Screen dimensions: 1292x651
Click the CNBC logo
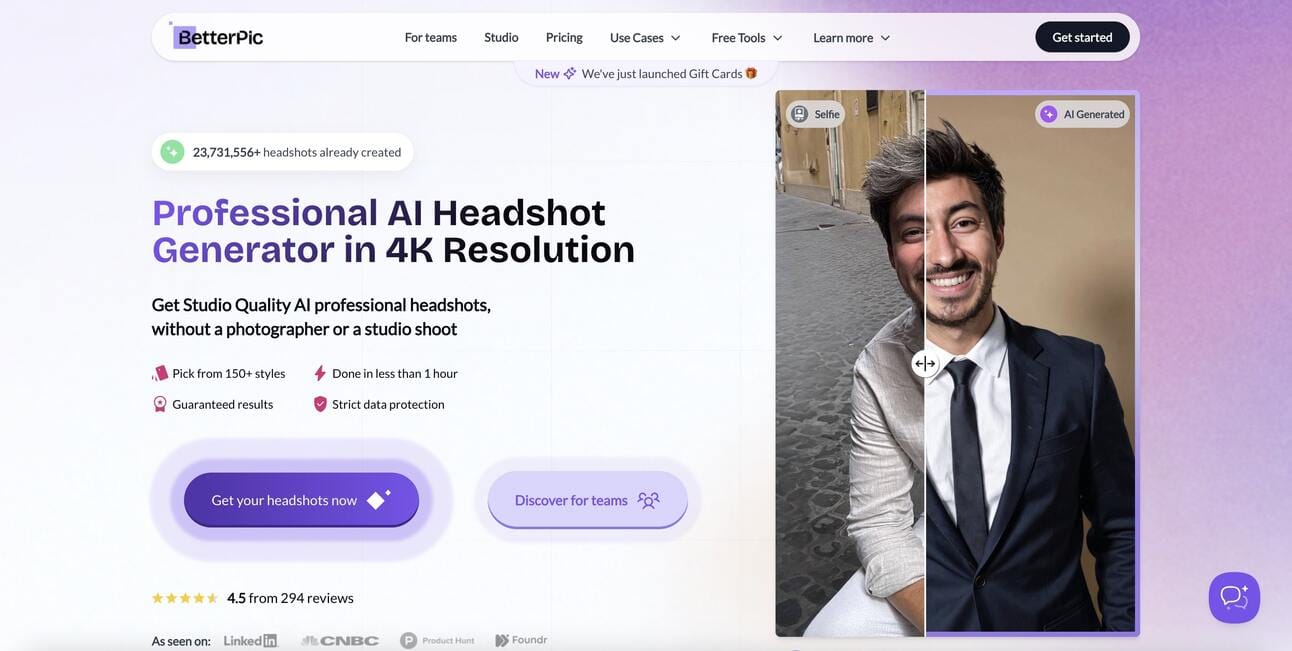click(340, 640)
